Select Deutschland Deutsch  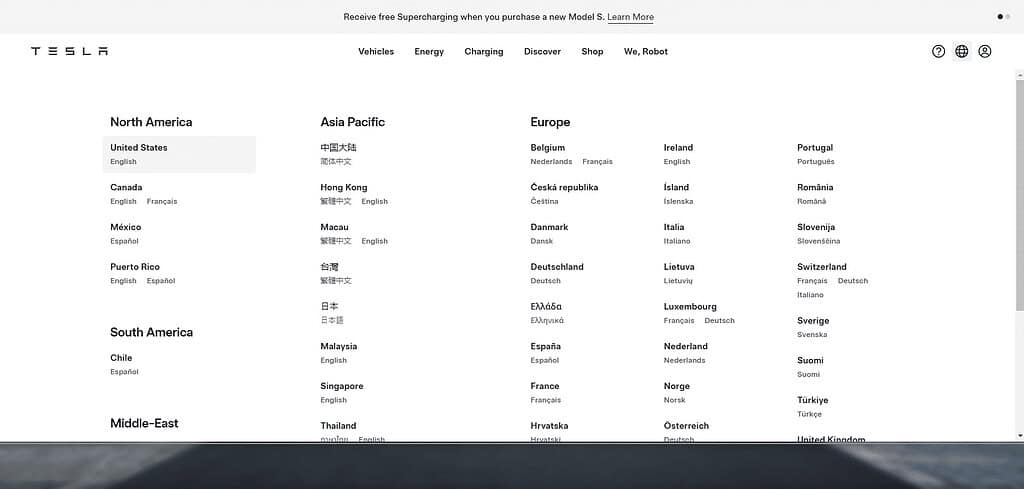546,281
